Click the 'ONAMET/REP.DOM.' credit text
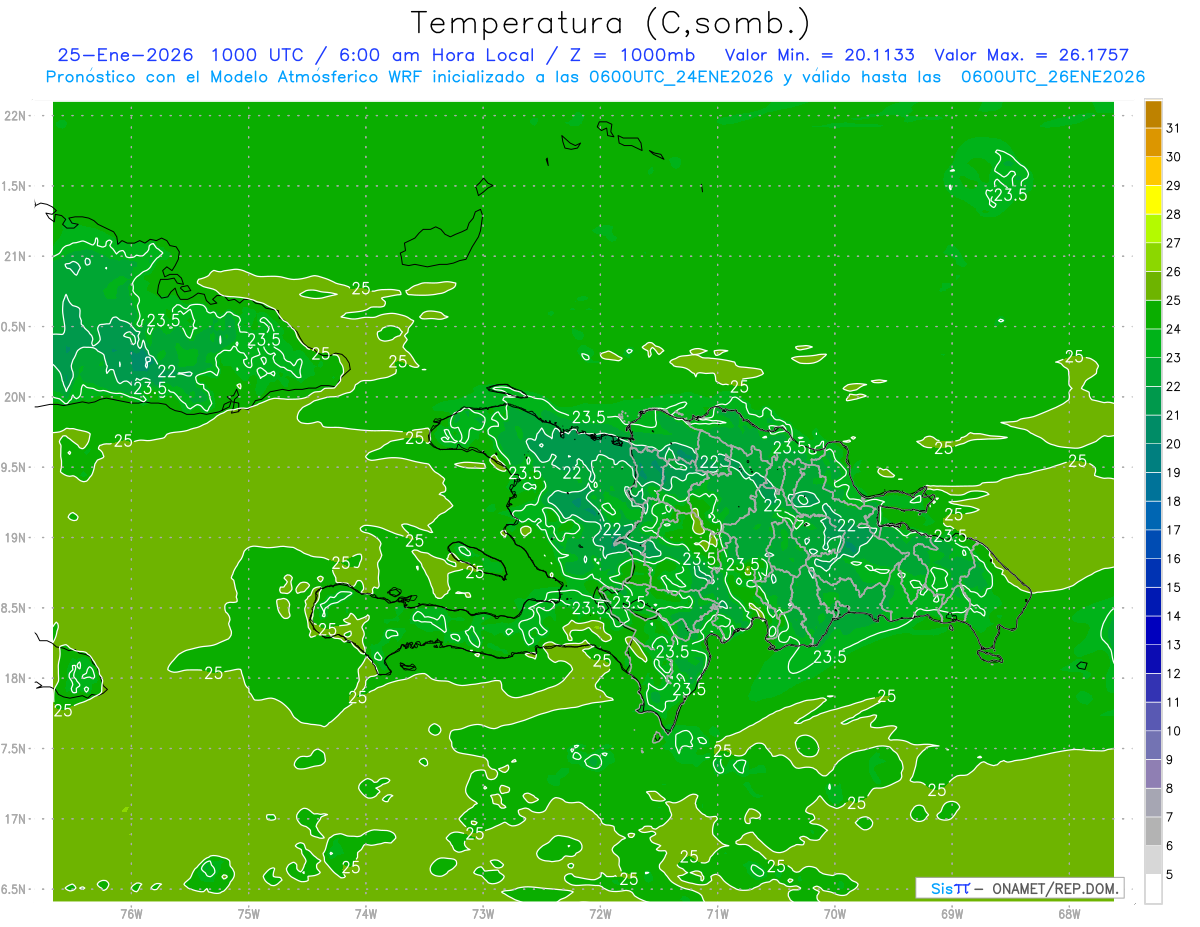This screenshot has width=1200, height=927. (x=1054, y=888)
